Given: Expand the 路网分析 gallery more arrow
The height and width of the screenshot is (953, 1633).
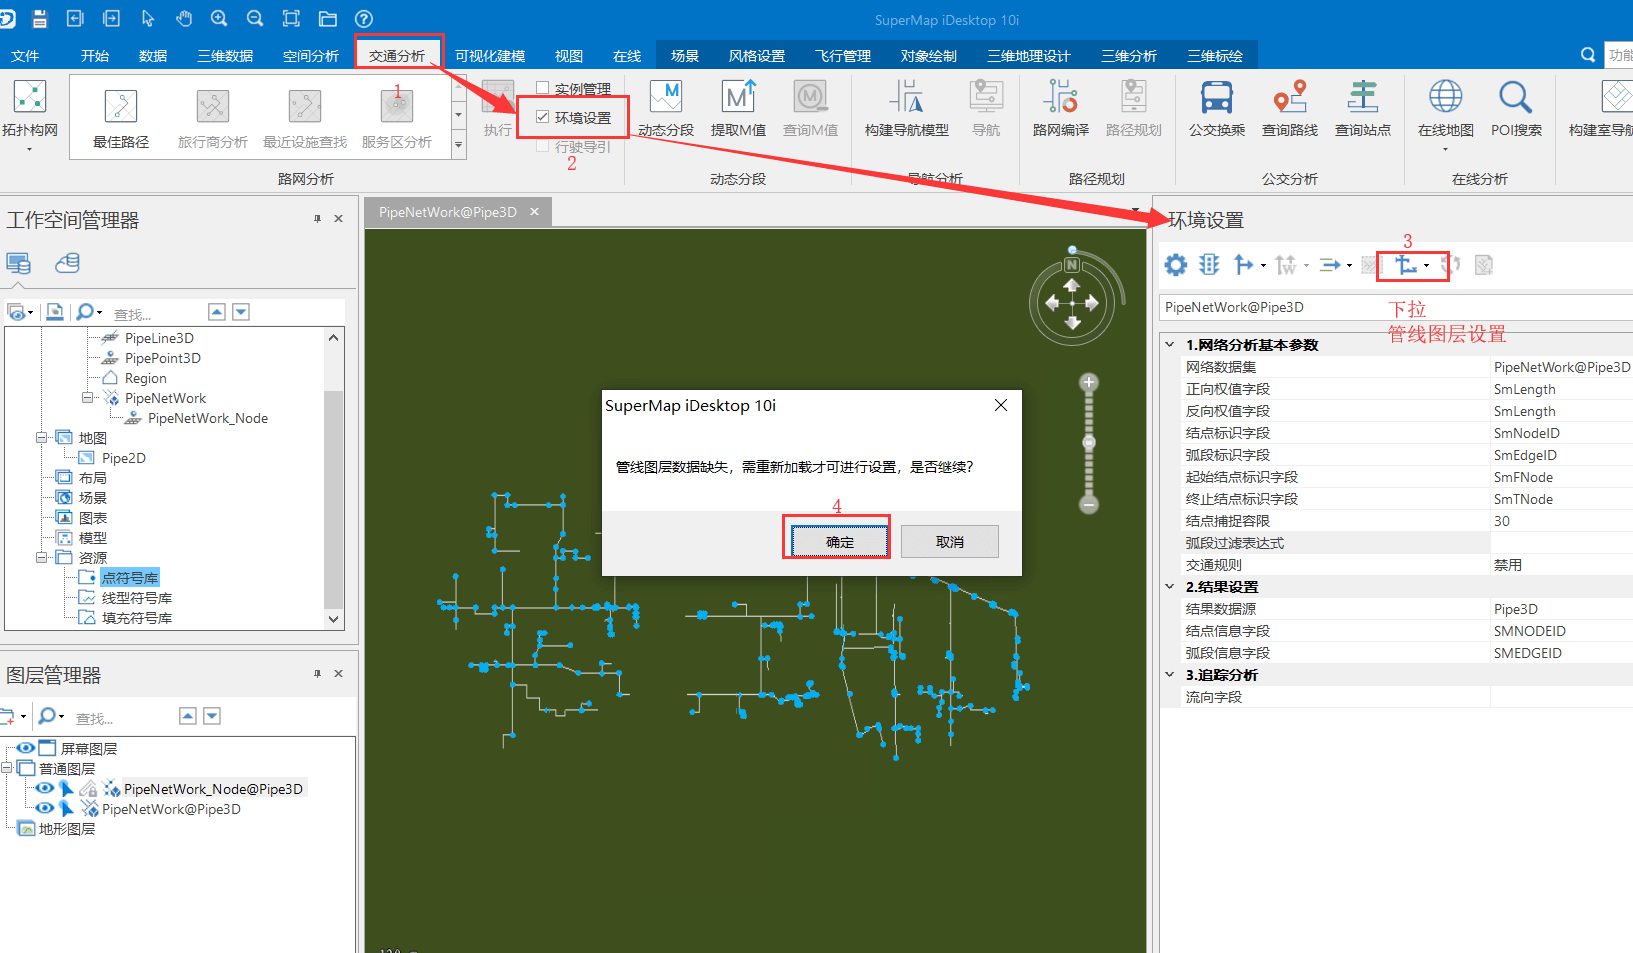Looking at the screenshot, I should click(459, 145).
